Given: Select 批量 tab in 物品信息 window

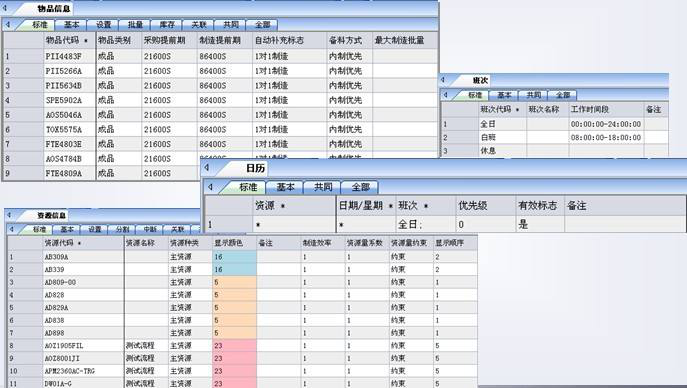Looking at the screenshot, I should [135, 25].
